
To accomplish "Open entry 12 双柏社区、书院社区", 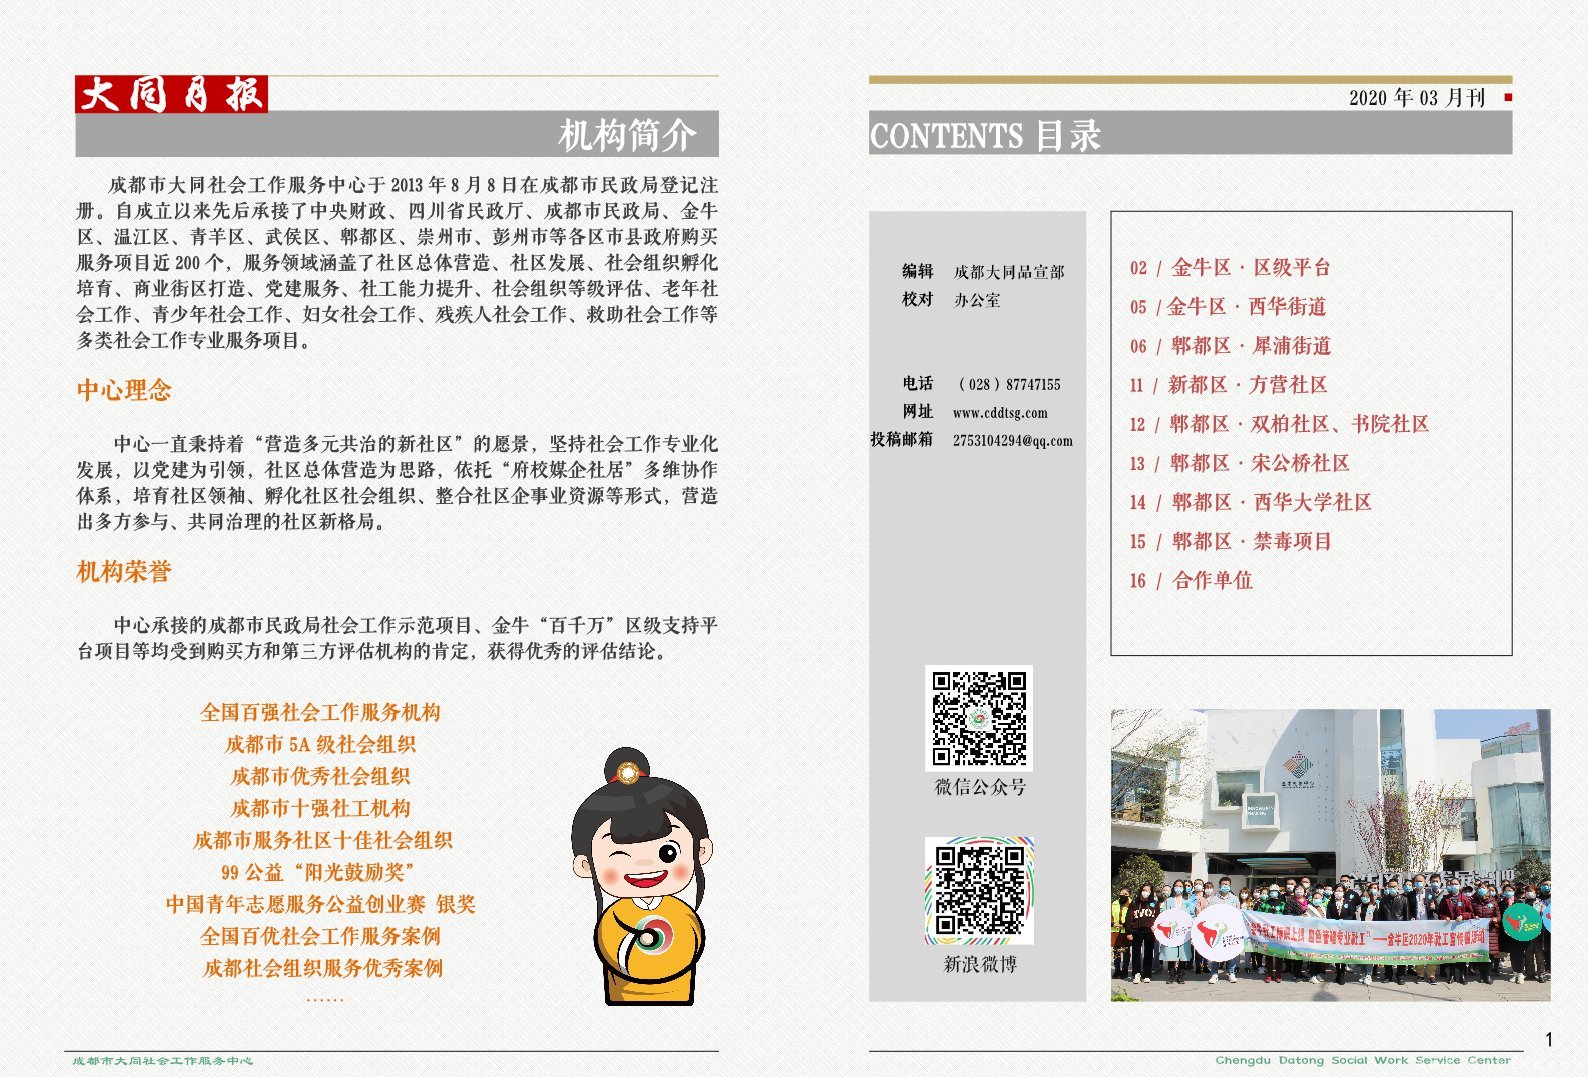I will pos(1279,424).
